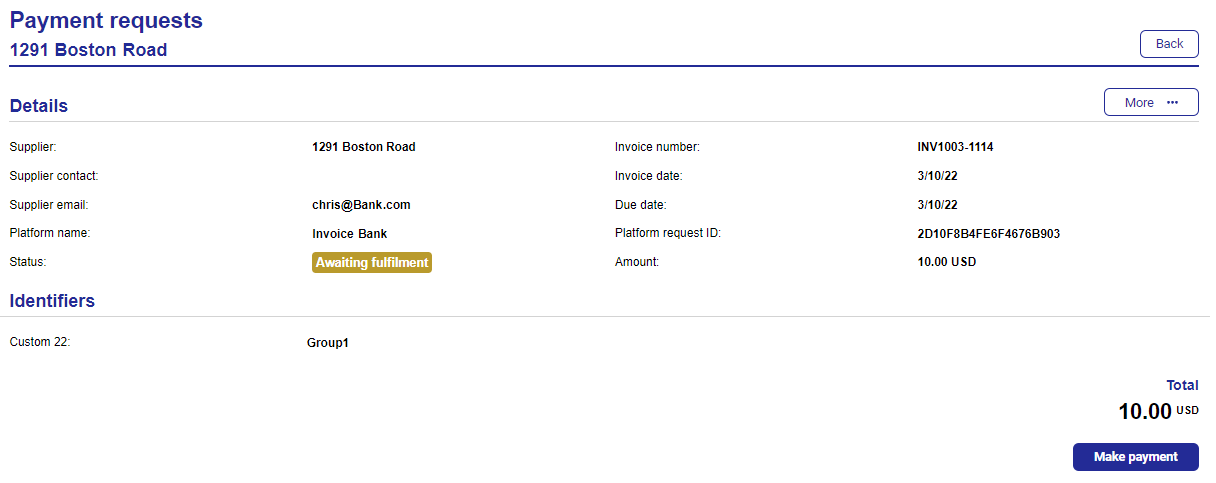
Task: Click the Due date label
Action: click(640, 205)
